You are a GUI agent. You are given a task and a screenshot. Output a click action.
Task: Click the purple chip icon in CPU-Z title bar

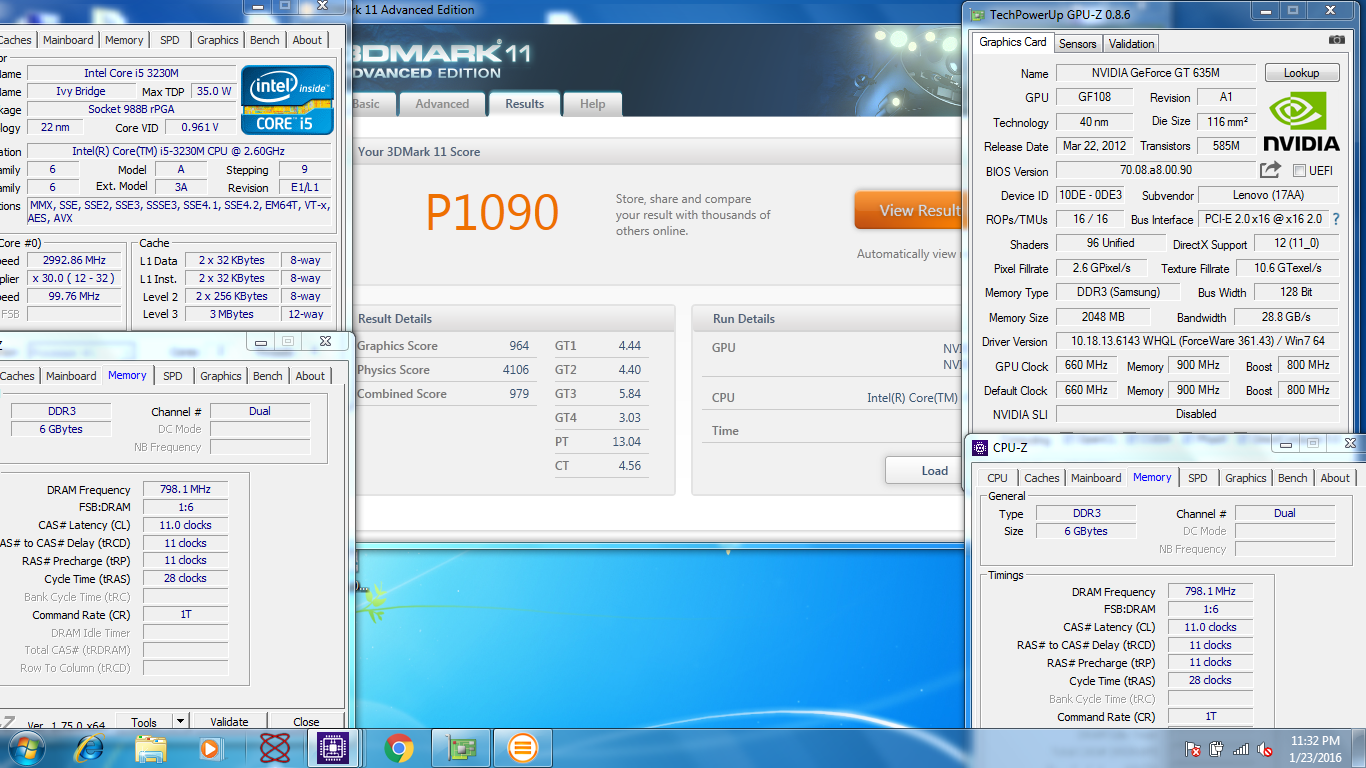pyautogui.click(x=979, y=448)
